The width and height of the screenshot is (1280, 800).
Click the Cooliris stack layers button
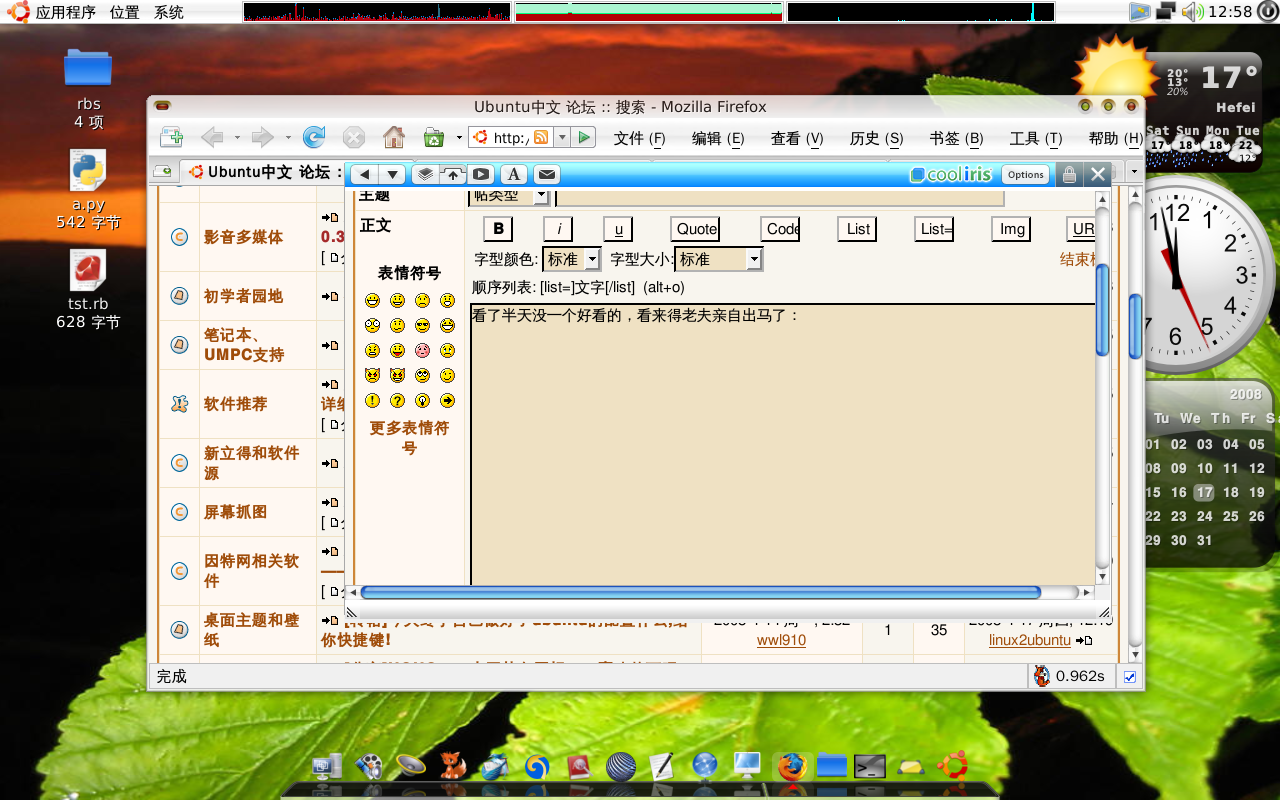[x=425, y=174]
